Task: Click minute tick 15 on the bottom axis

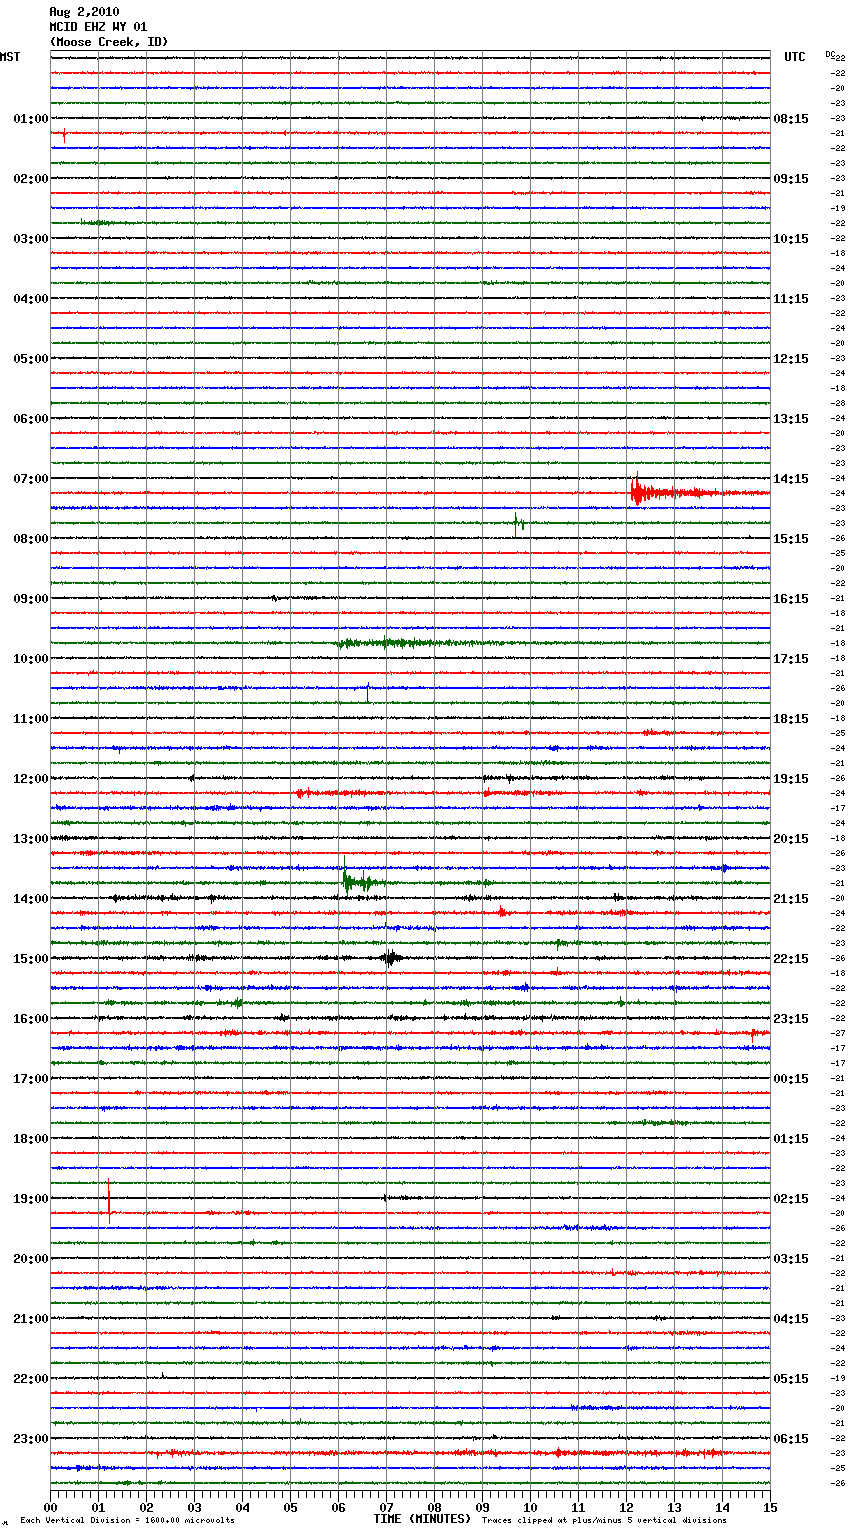Action: [x=770, y=1507]
